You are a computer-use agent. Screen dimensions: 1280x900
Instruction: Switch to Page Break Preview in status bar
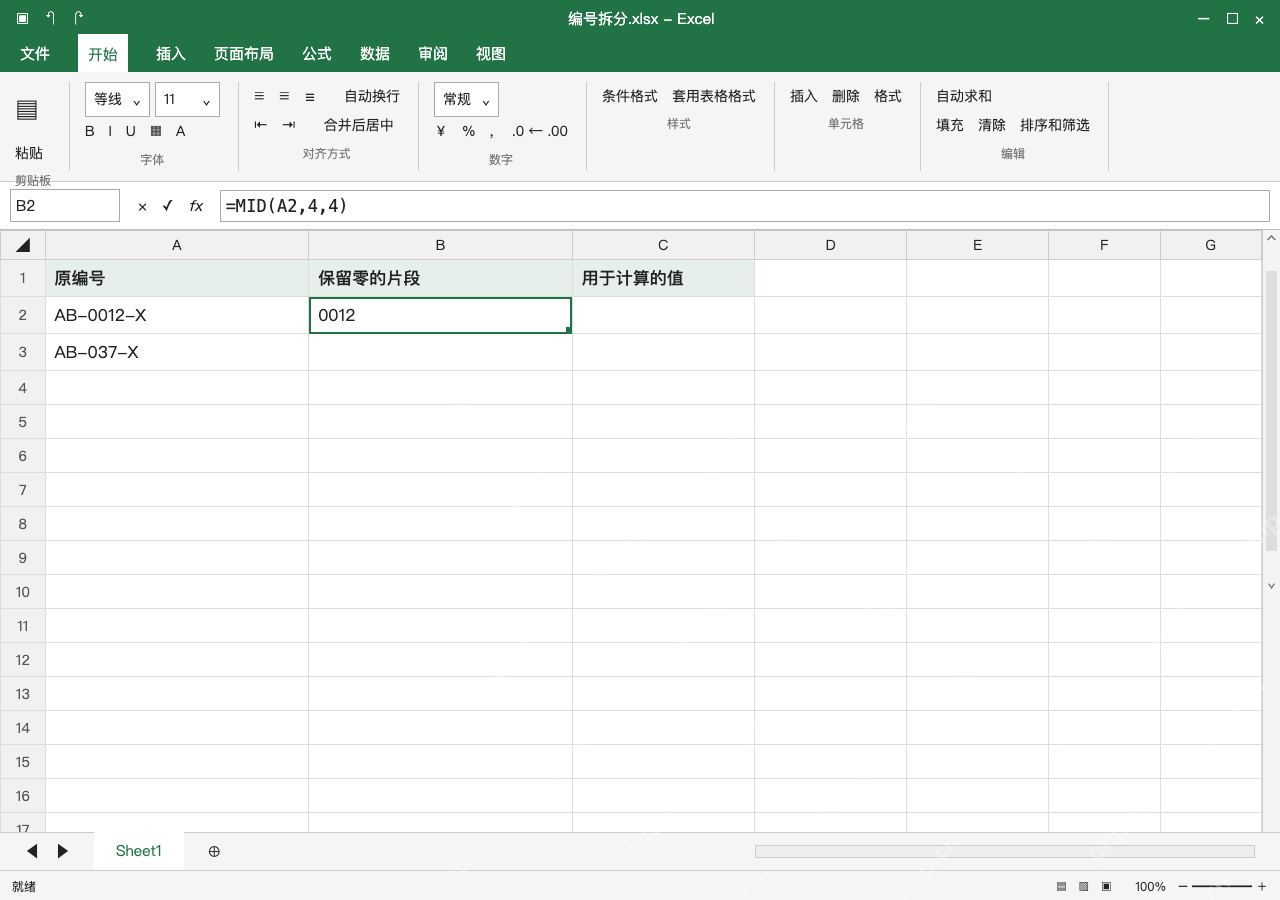pyautogui.click(x=1106, y=887)
